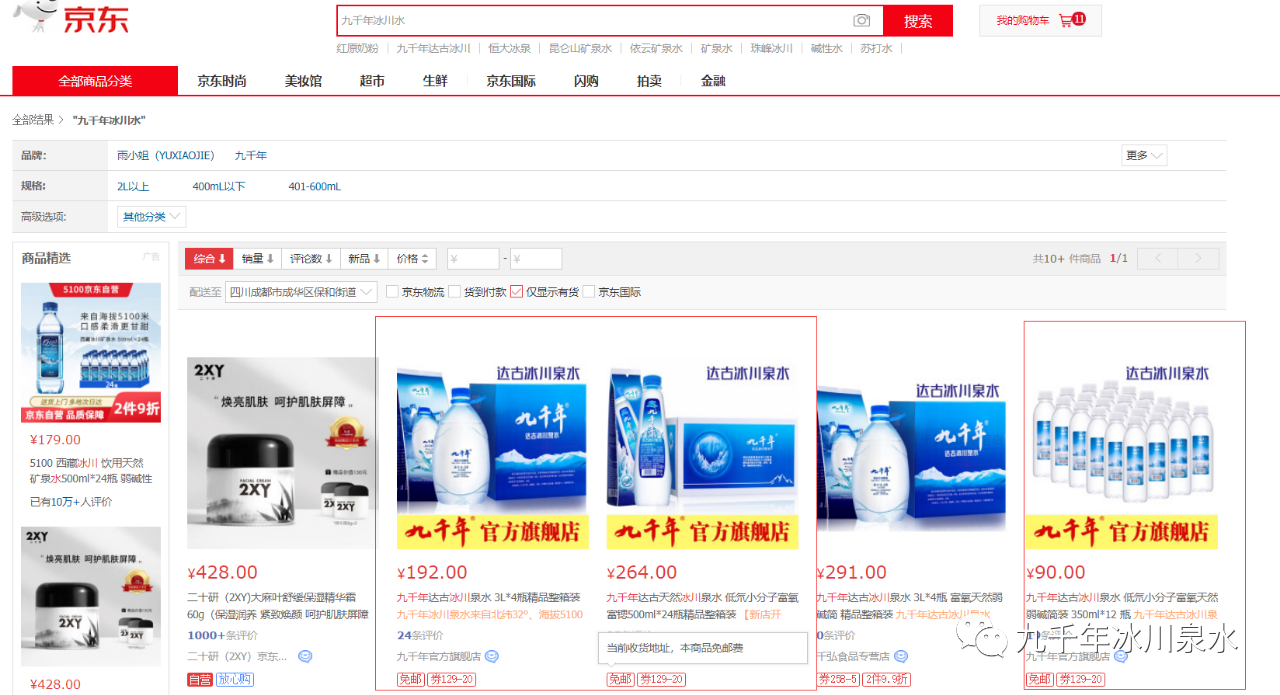1280x695 pixels.
Task: Go to 超市 nav tab
Action: (372, 81)
